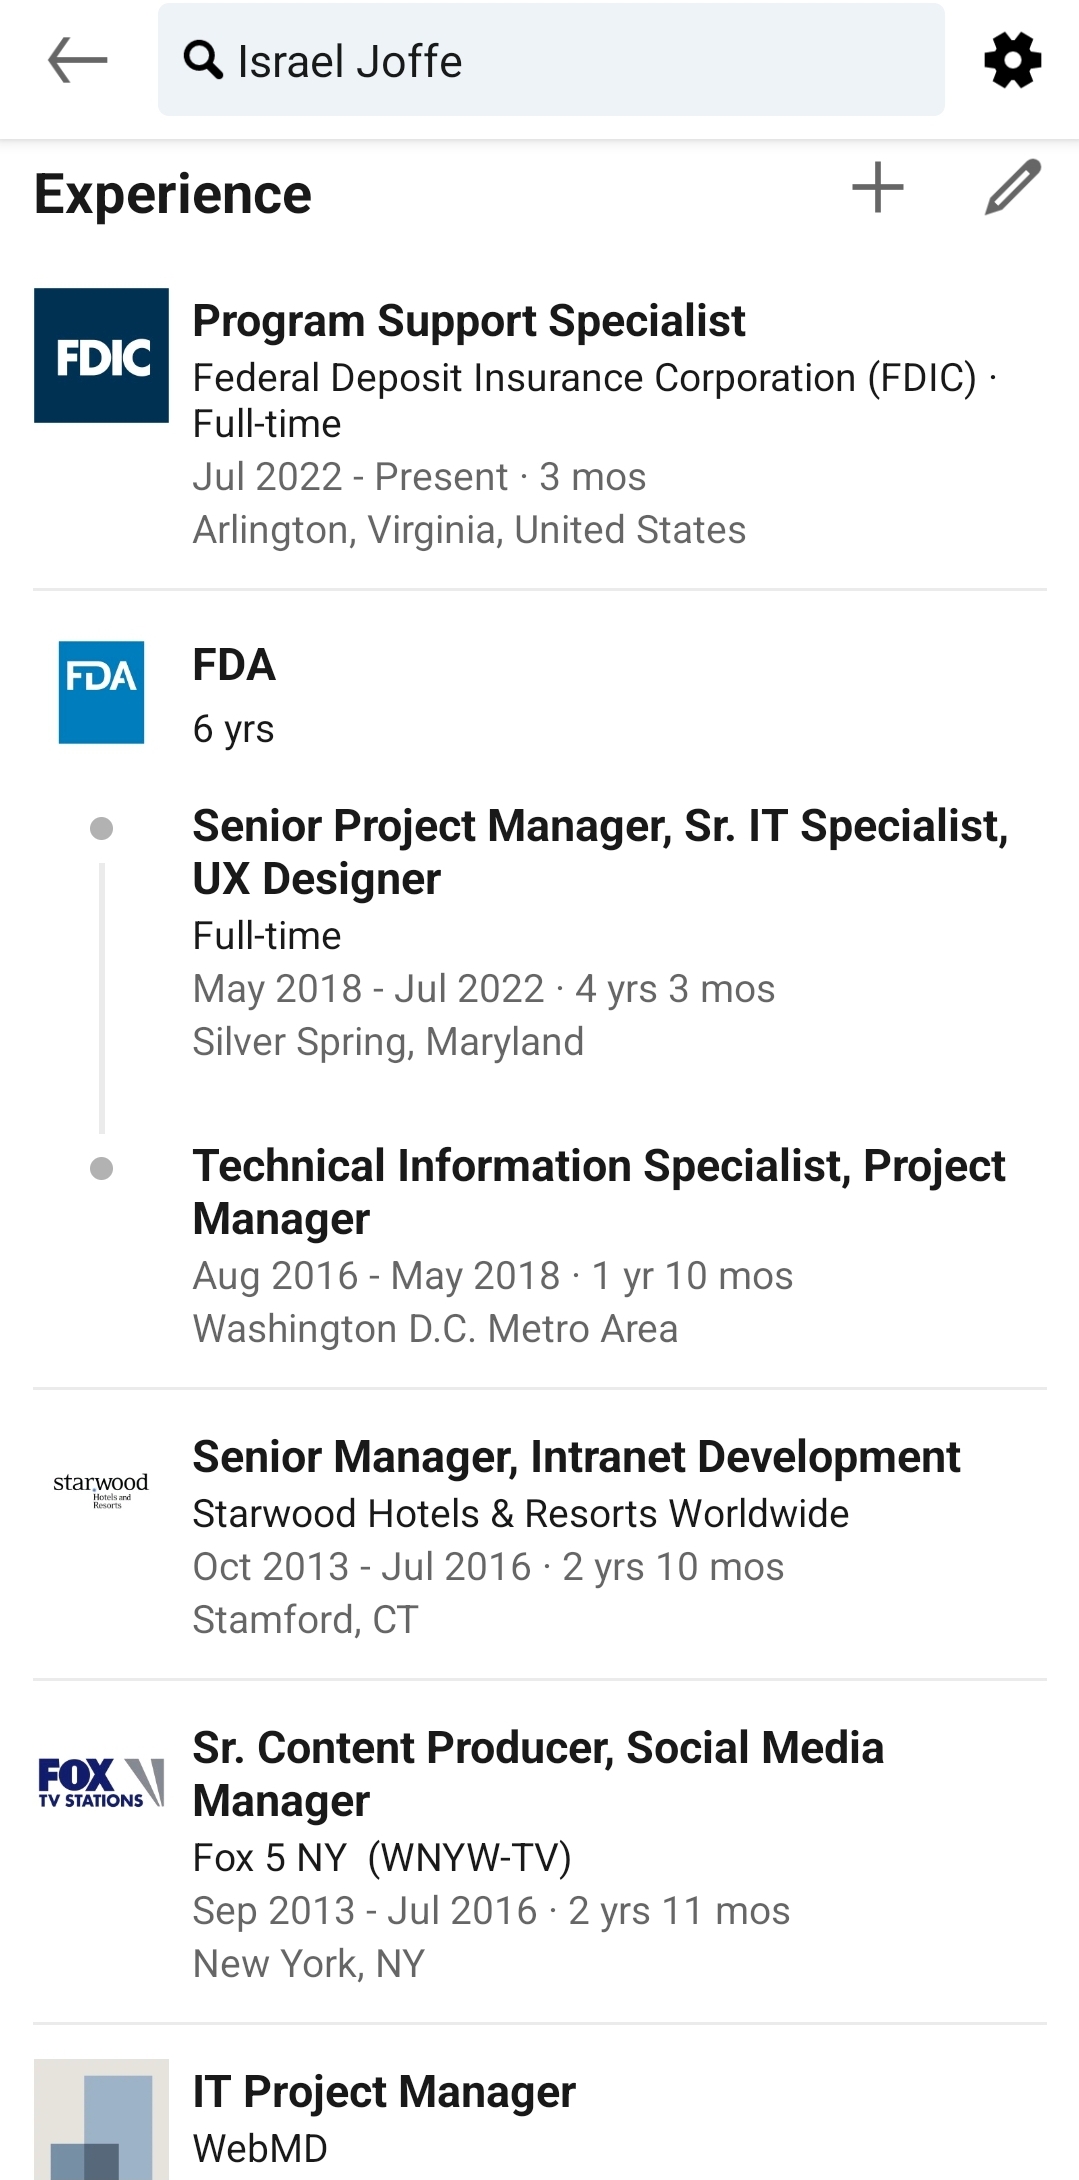Open Technical Information Specialist, Project Manager role

(598, 1192)
